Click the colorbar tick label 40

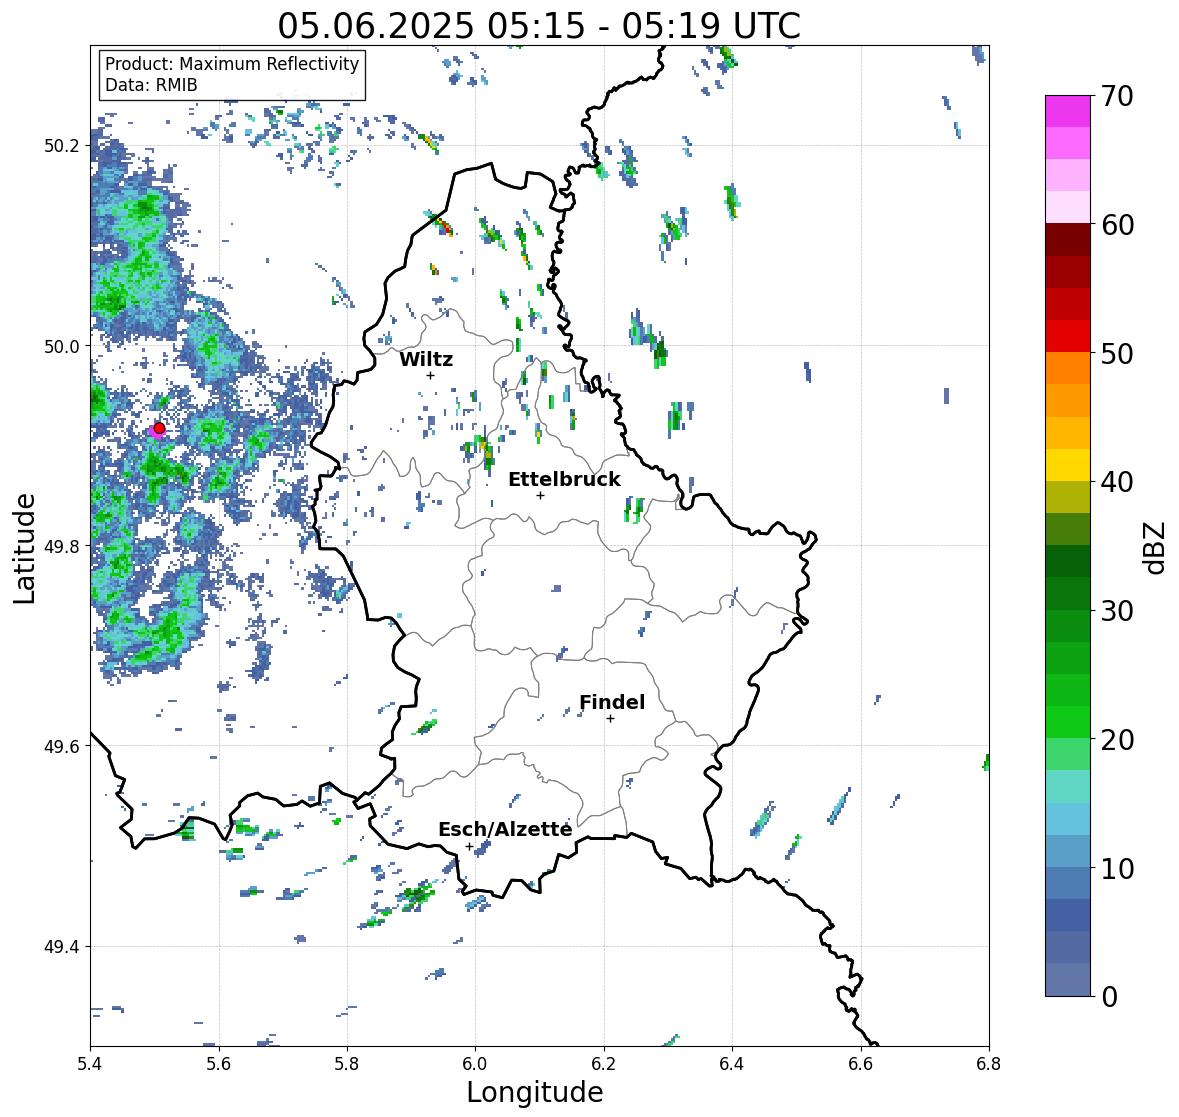[1117, 482]
